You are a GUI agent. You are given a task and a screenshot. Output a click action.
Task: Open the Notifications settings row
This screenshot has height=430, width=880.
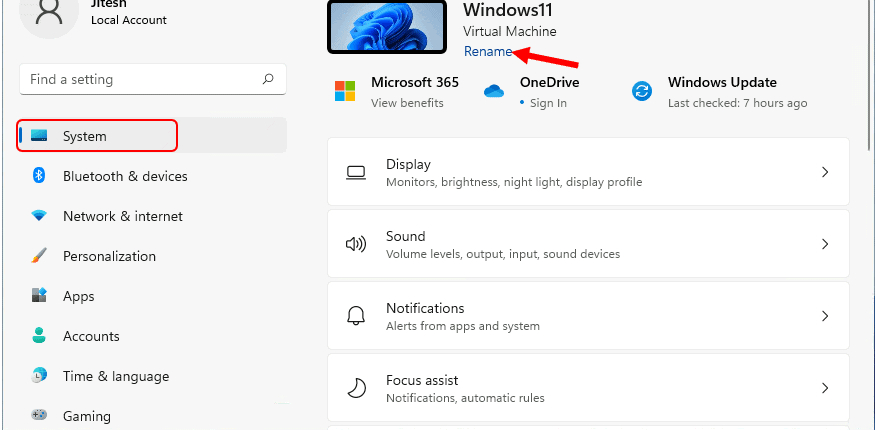[588, 315]
